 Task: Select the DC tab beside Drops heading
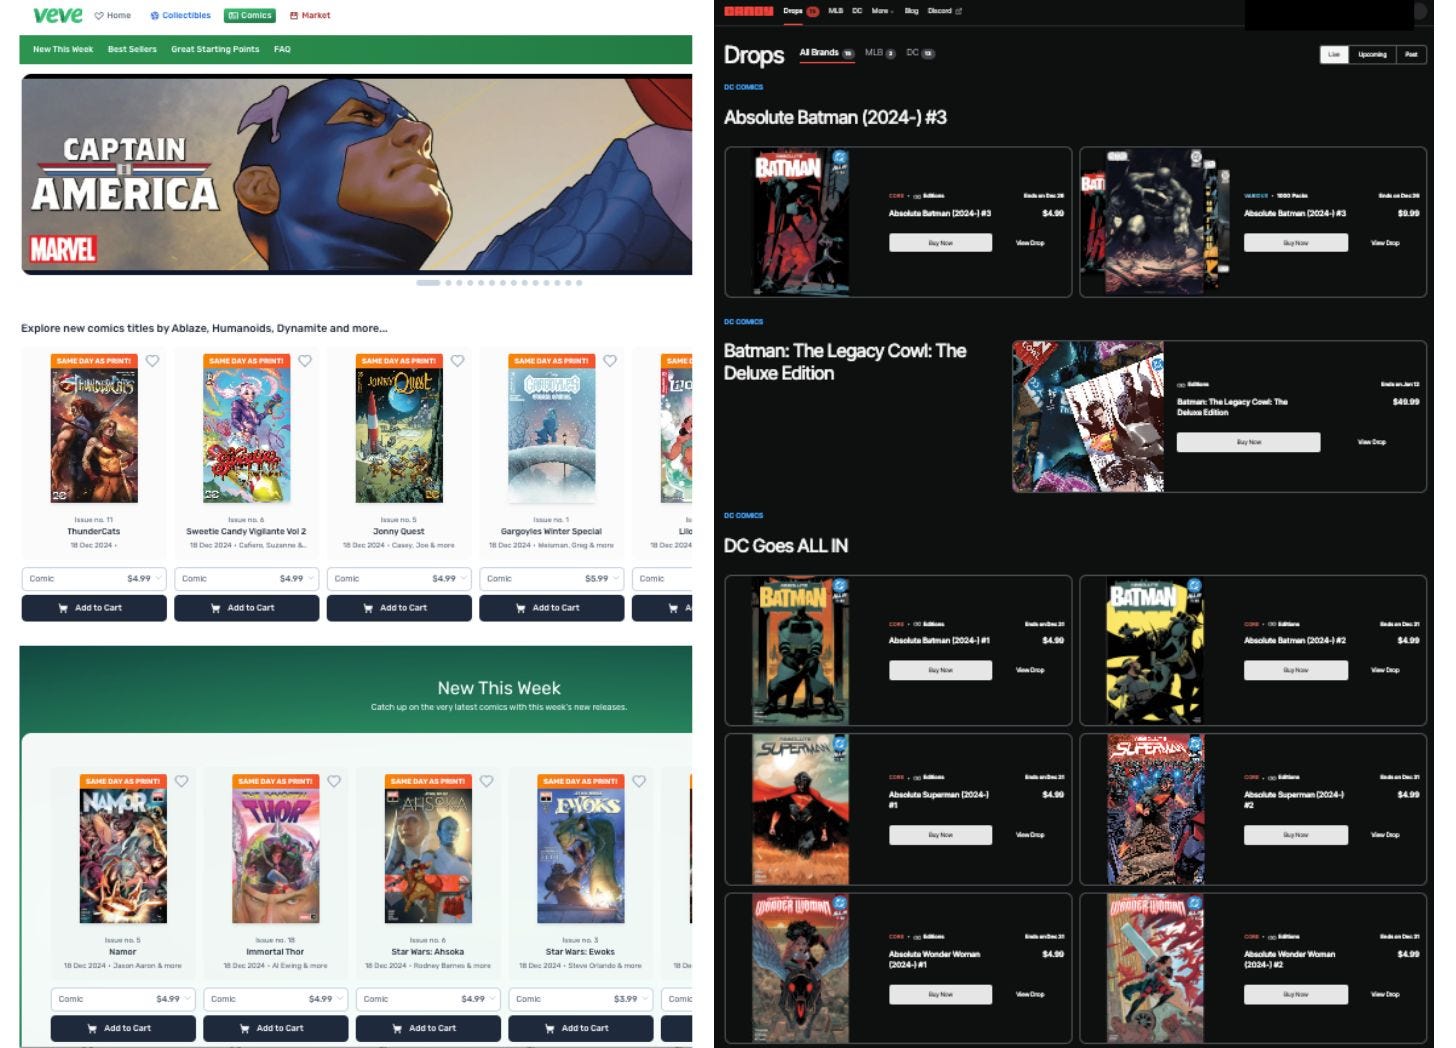pyautogui.click(x=920, y=53)
